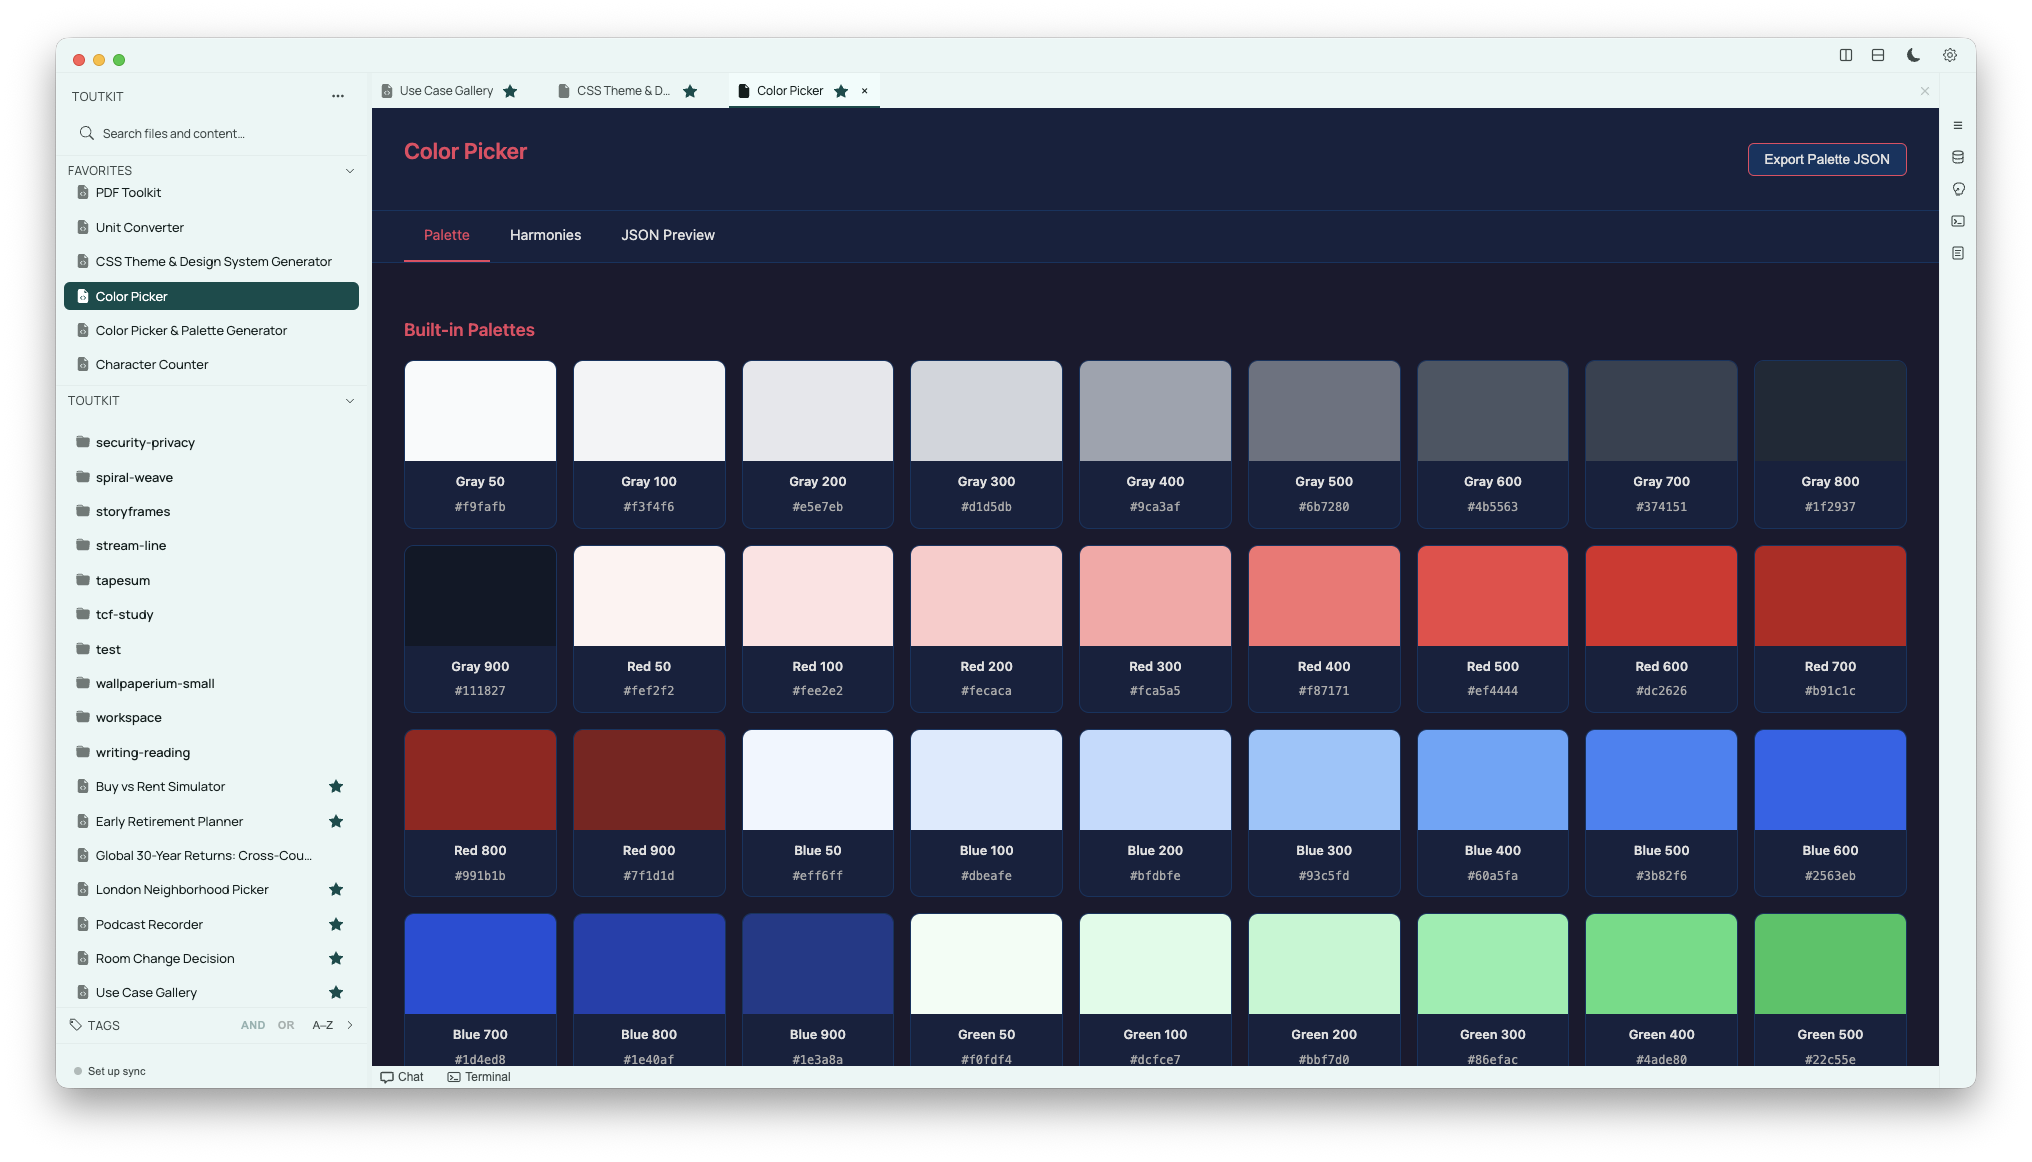Expand the workspace folder

[x=211, y=717]
